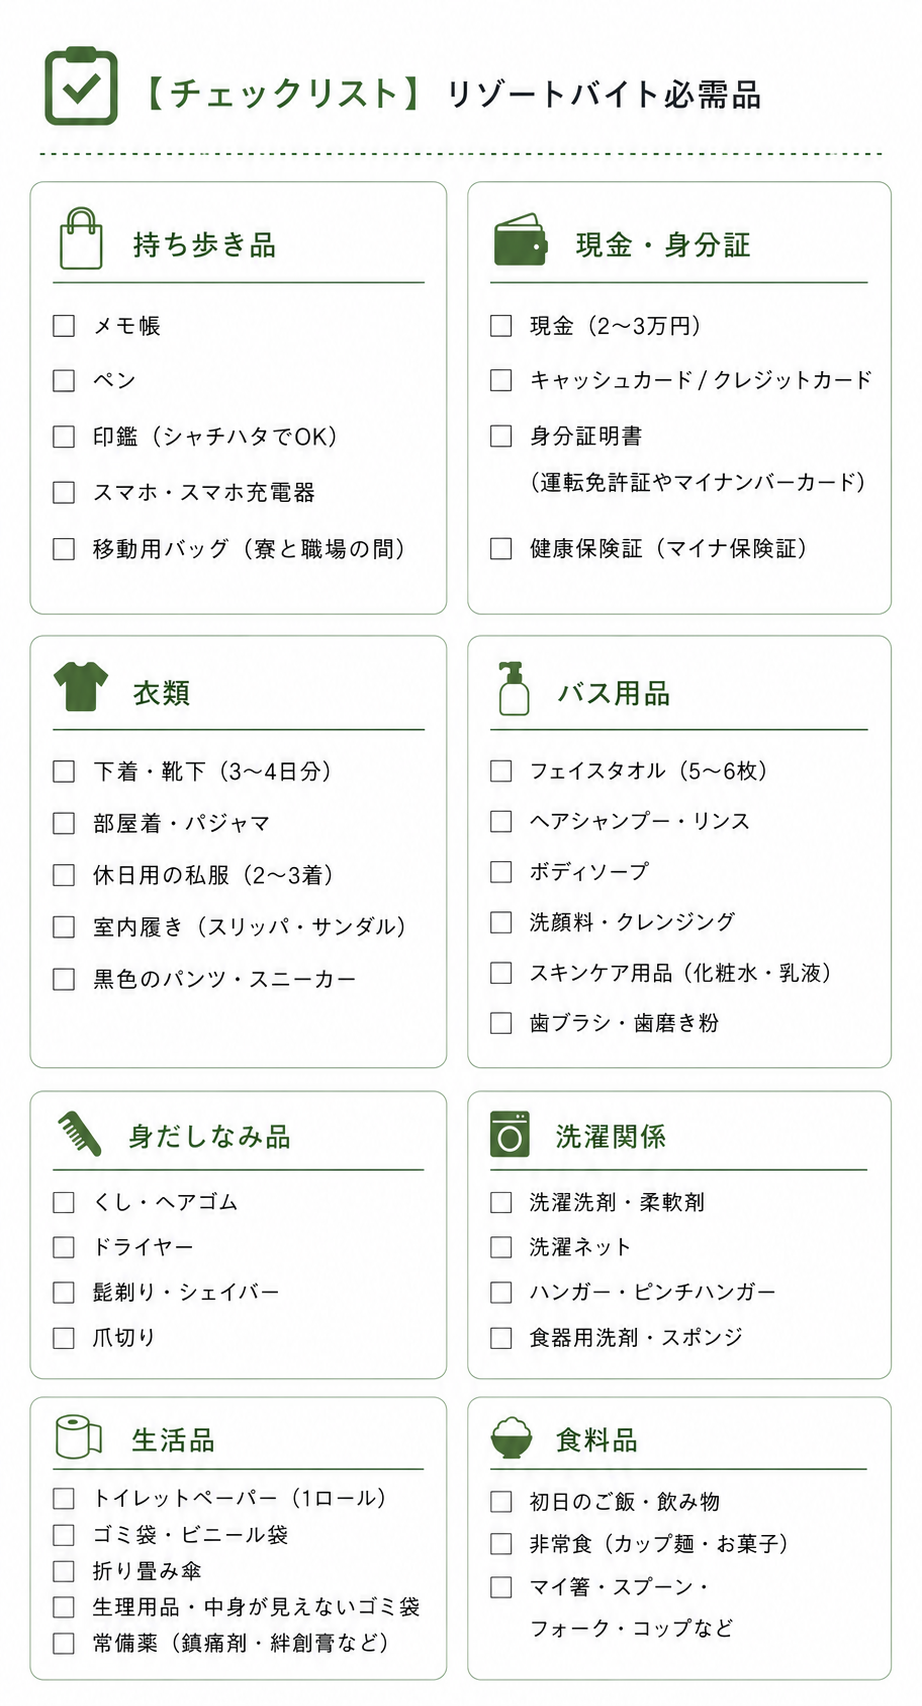Check the 折り畳み傘 checkbox

(x=64, y=1571)
